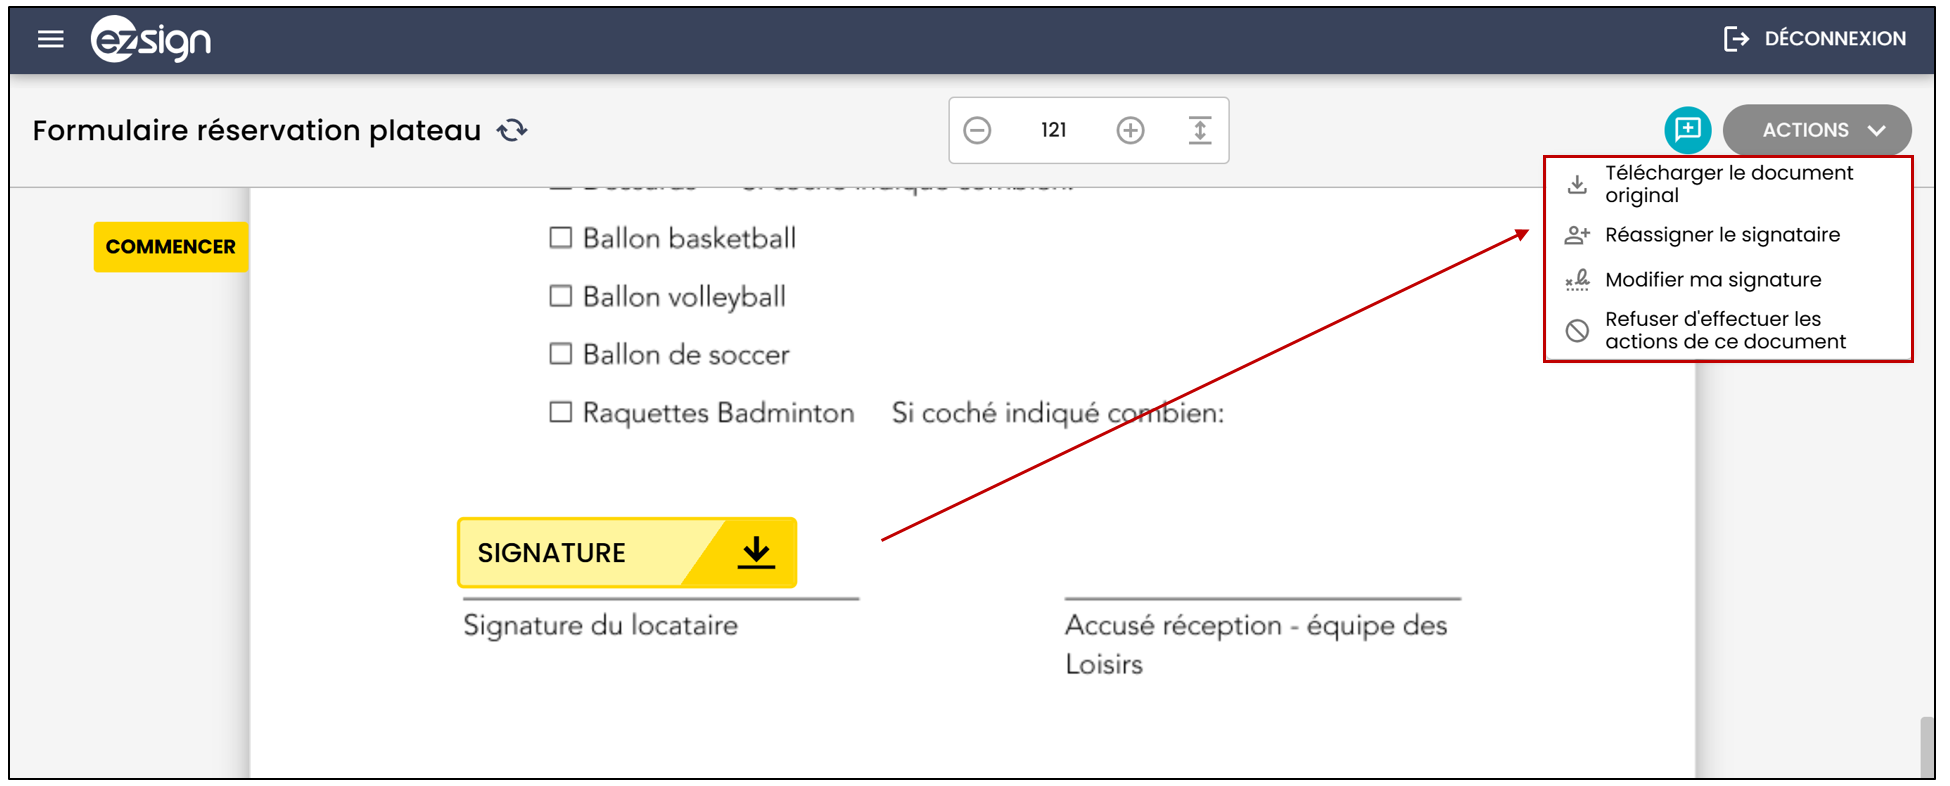The image size is (1950, 786).
Task: Click the logout arrow icon
Action: (1736, 39)
